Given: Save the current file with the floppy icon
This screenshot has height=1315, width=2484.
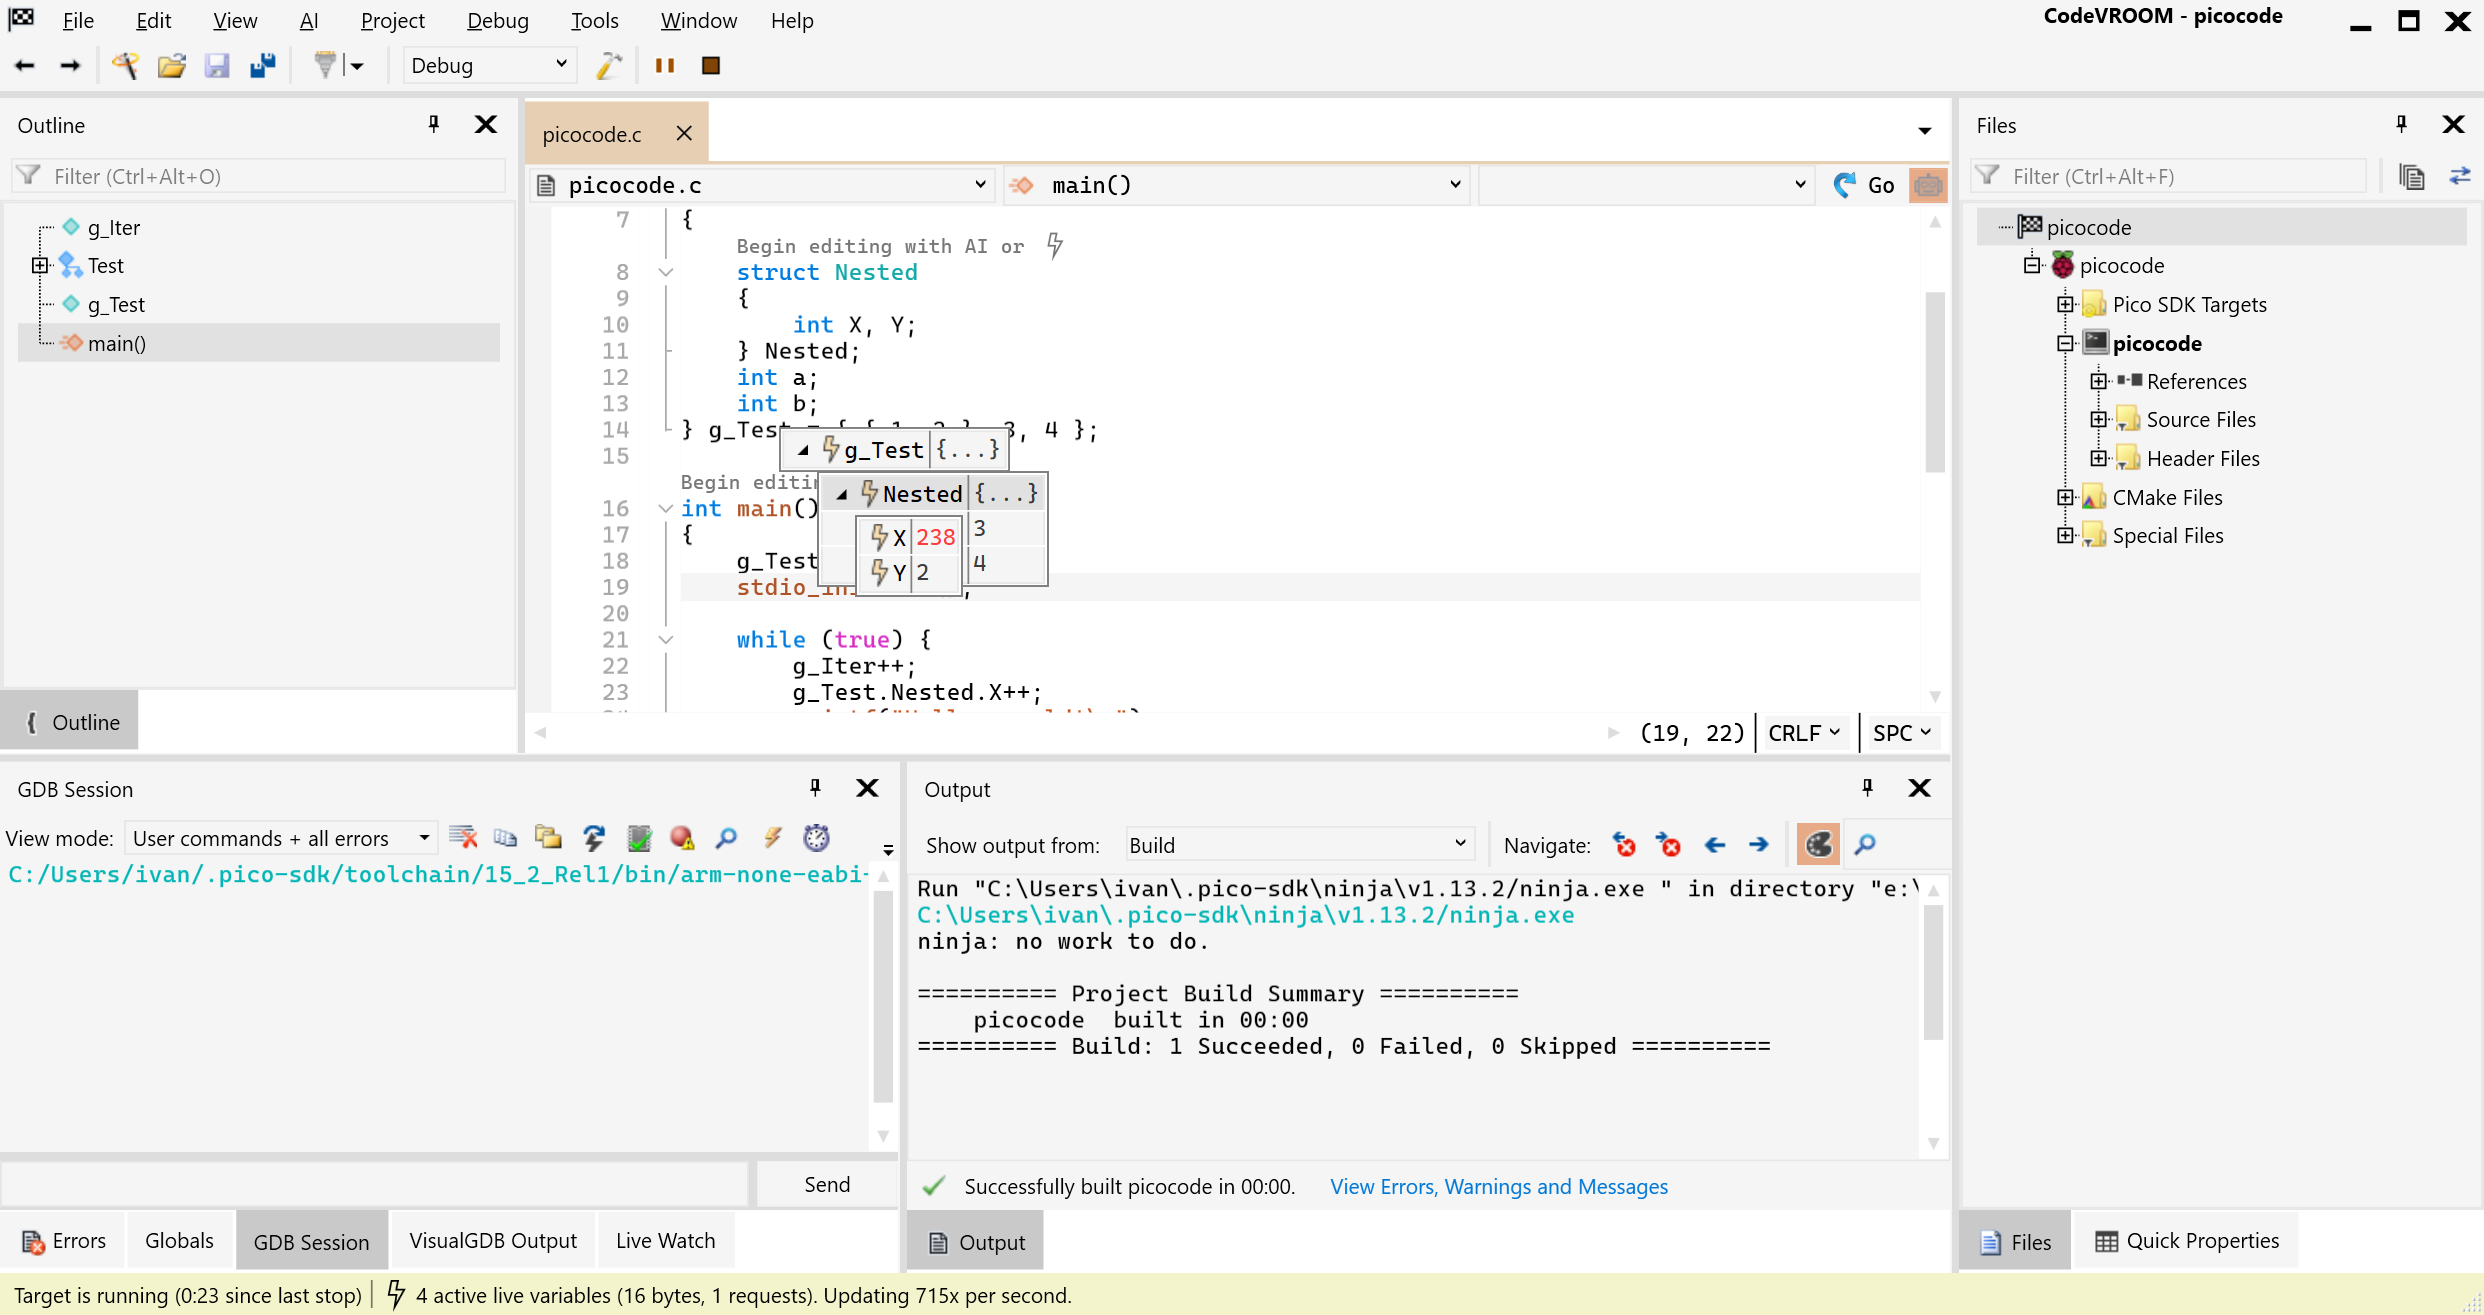Looking at the screenshot, I should click(x=217, y=66).
